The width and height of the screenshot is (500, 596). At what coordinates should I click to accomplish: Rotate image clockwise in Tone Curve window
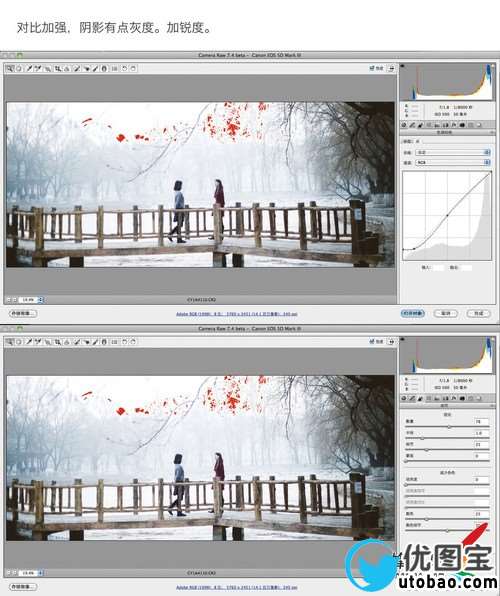click(x=133, y=68)
